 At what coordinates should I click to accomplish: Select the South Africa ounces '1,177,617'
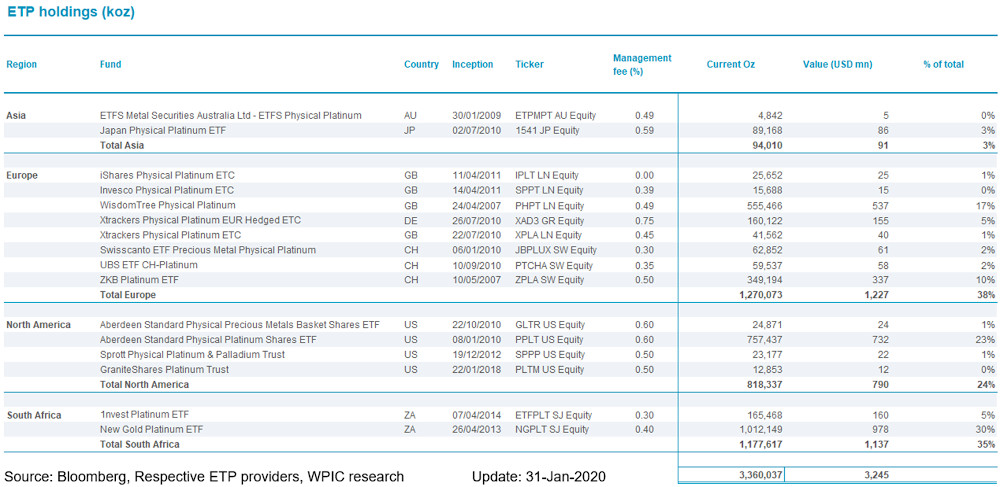(761, 444)
